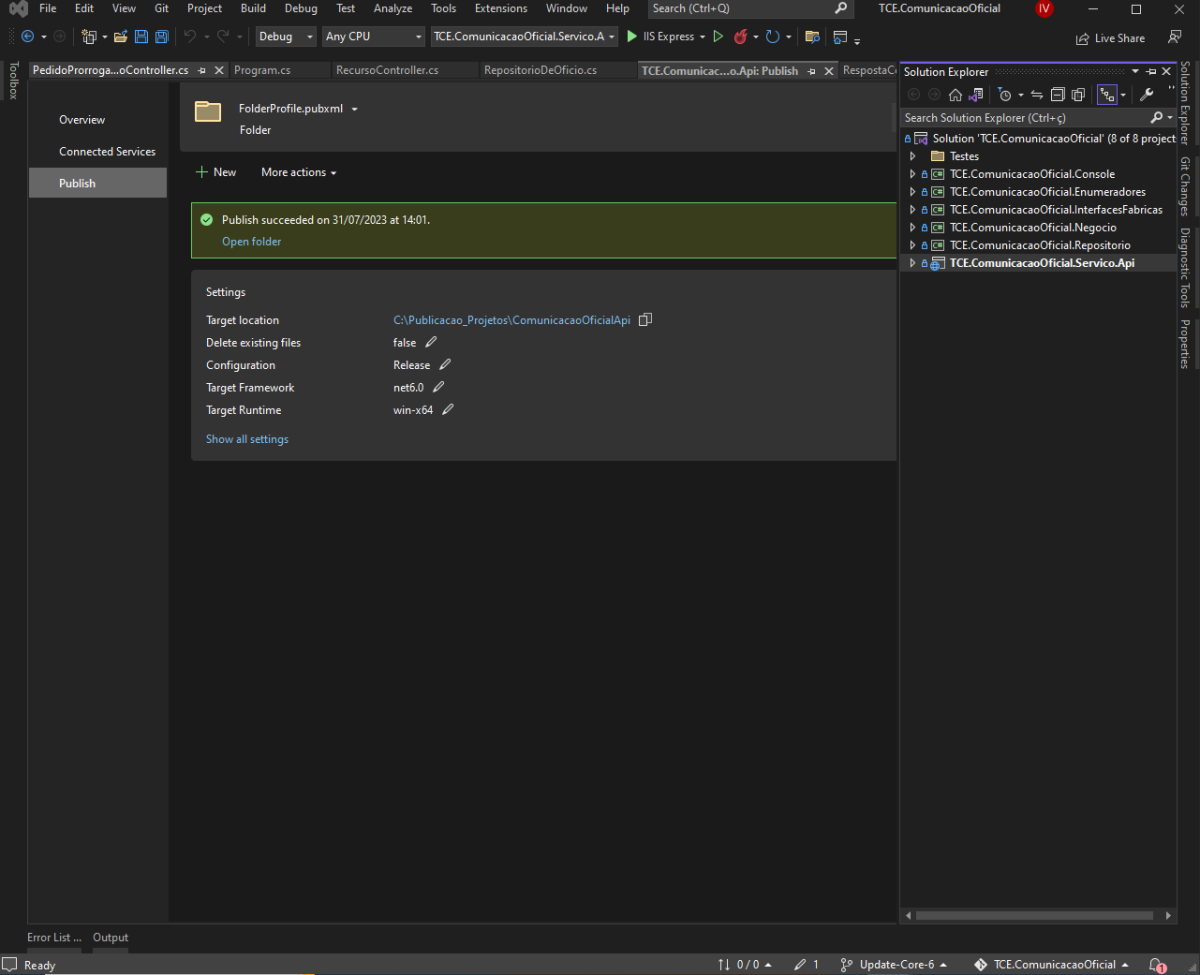This screenshot has width=1200, height=975.
Task: Switch to the Program.cs tab
Action: tap(262, 71)
